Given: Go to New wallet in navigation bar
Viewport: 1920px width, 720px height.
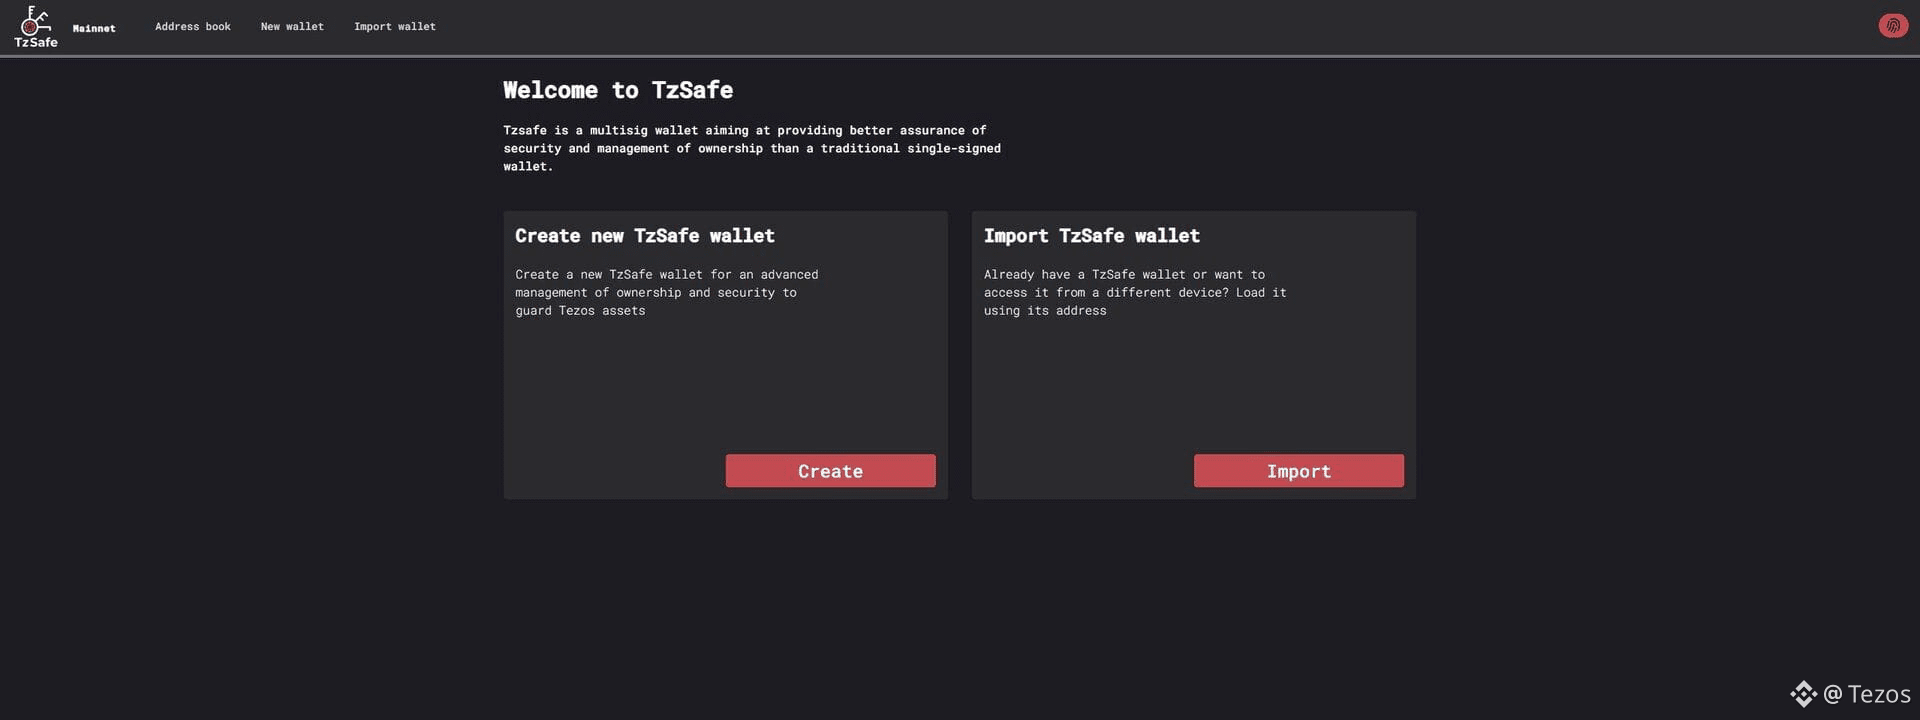Looking at the screenshot, I should tap(292, 27).
